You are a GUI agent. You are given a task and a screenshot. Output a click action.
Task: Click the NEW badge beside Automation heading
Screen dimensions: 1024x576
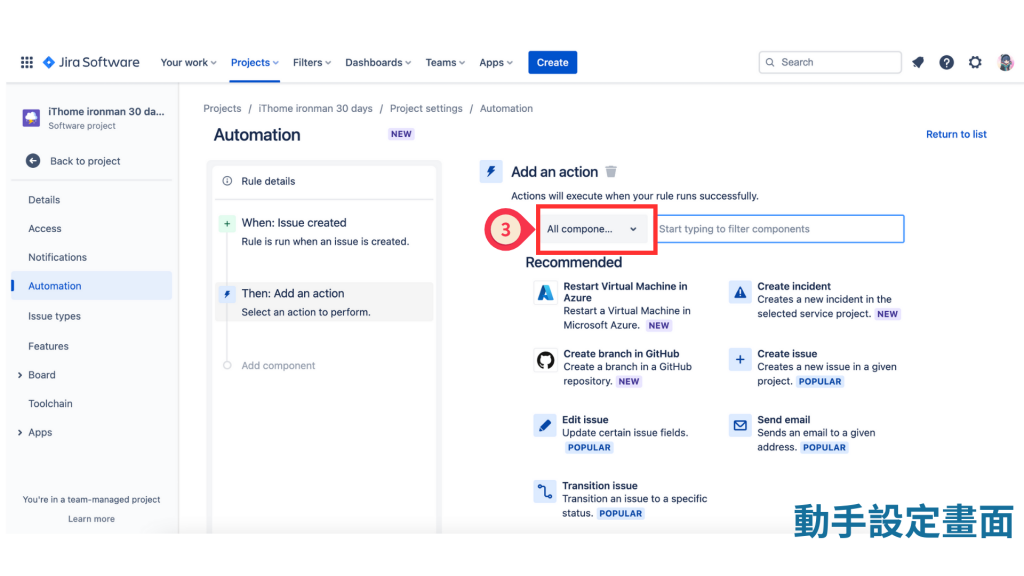[x=401, y=134]
